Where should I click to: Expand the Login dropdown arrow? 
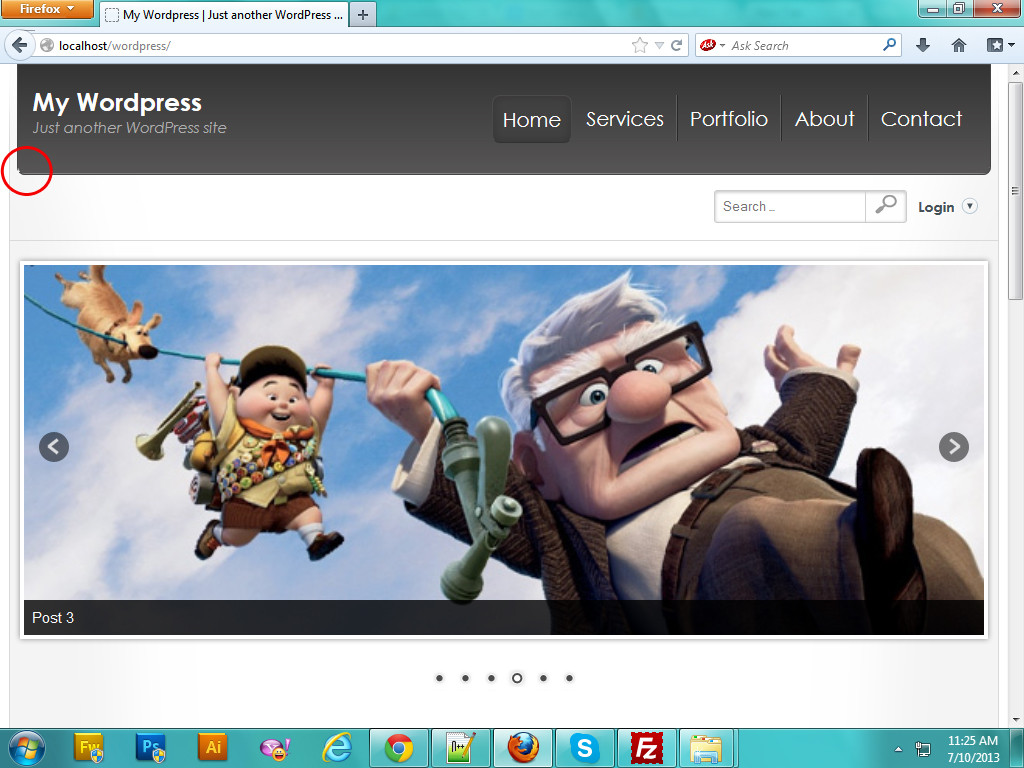[970, 206]
